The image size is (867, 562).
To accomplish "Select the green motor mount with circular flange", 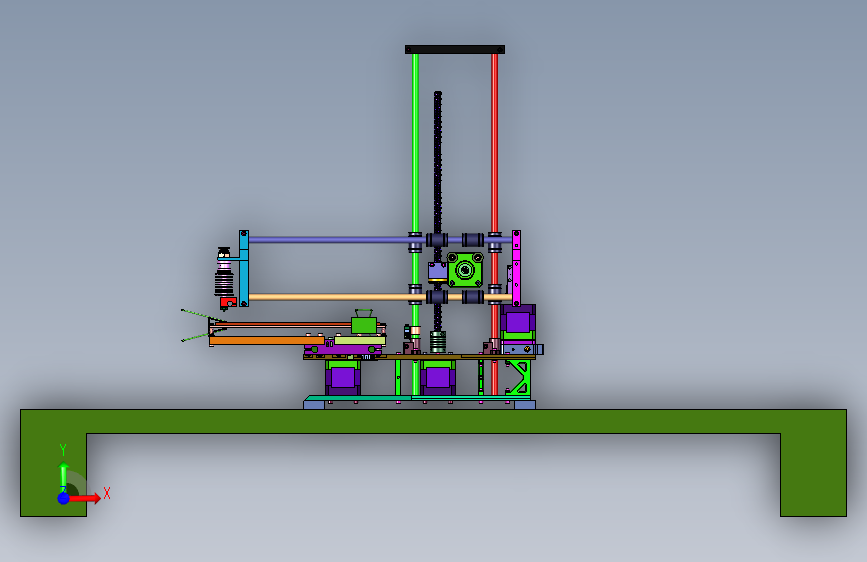I will [x=465, y=270].
